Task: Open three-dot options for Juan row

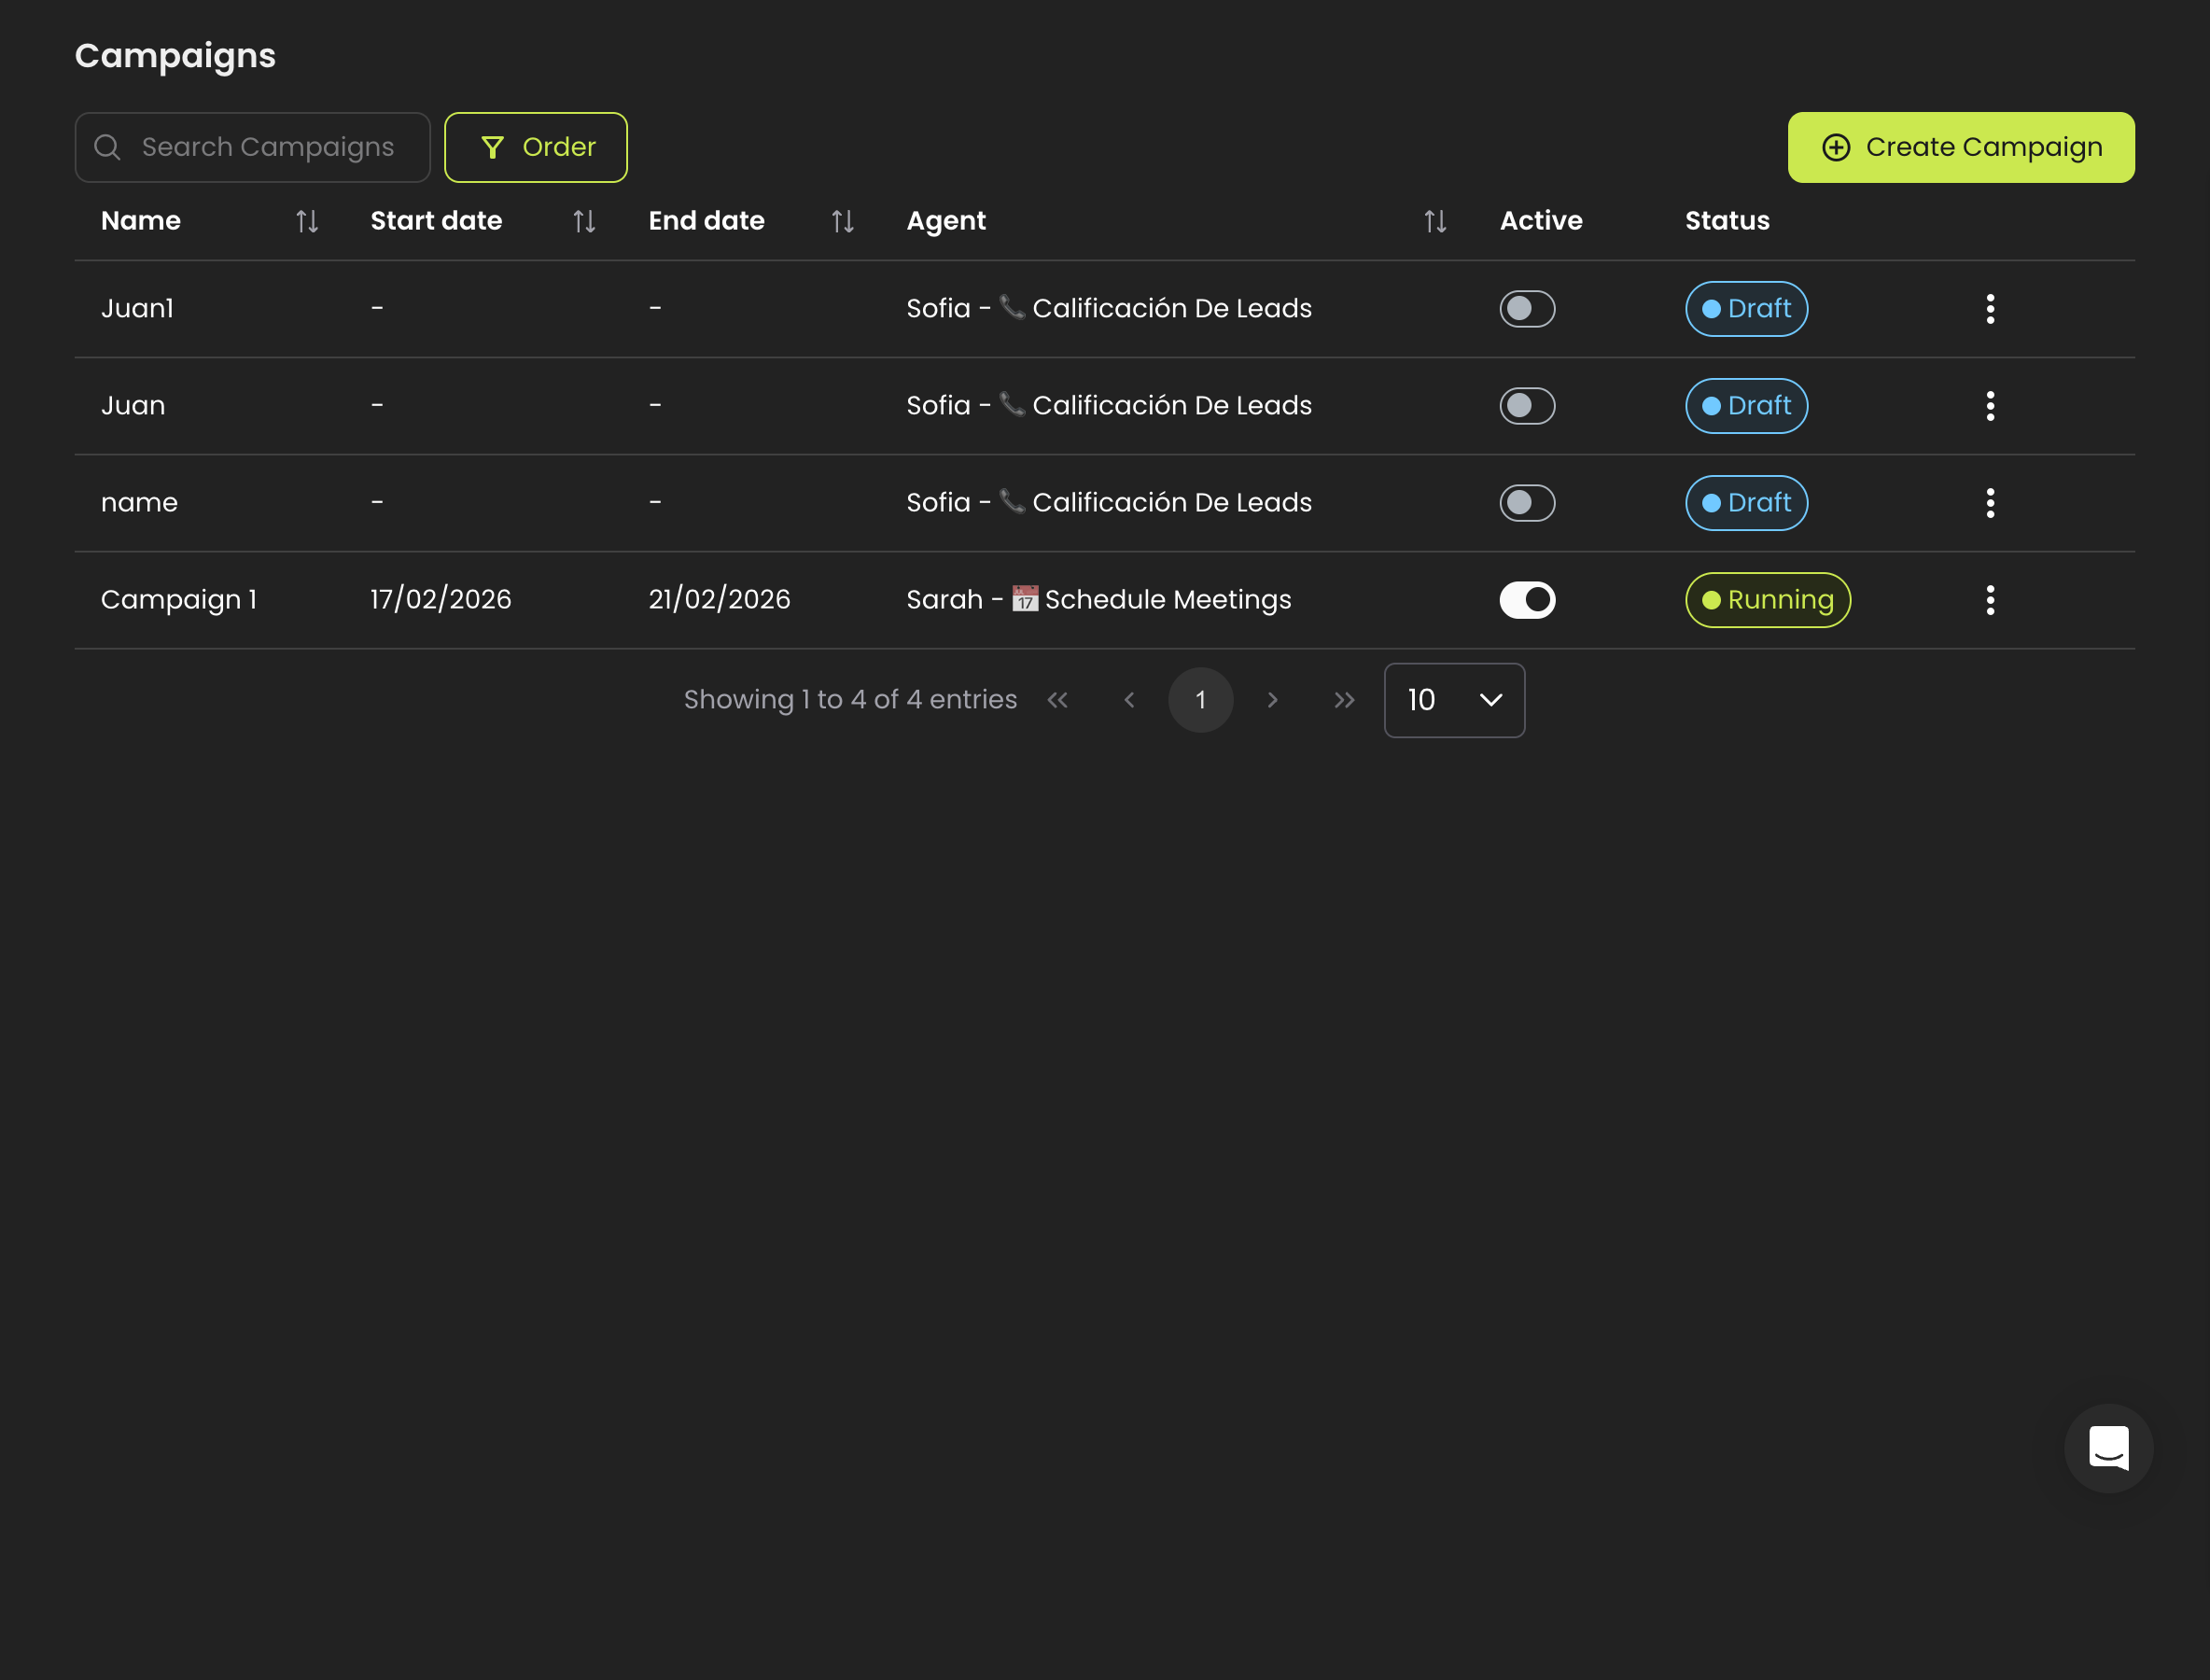Action: point(1990,406)
